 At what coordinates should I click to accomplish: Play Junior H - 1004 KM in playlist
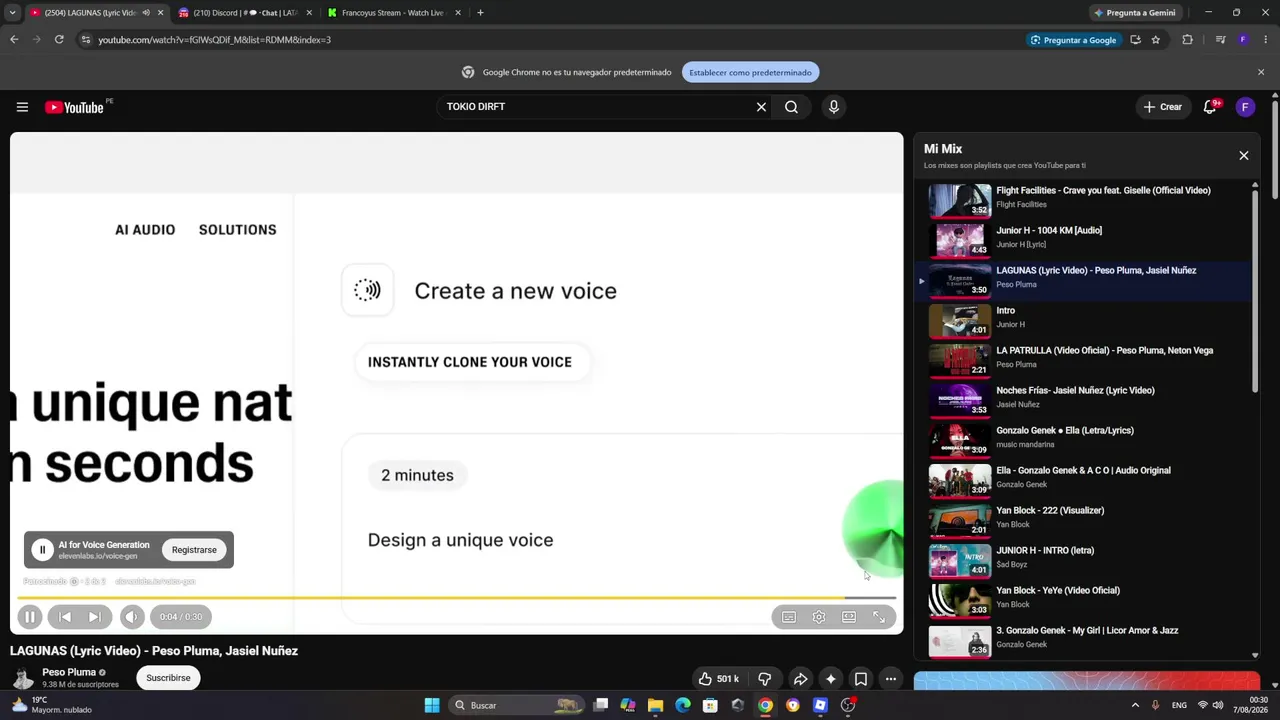tap(1084, 240)
